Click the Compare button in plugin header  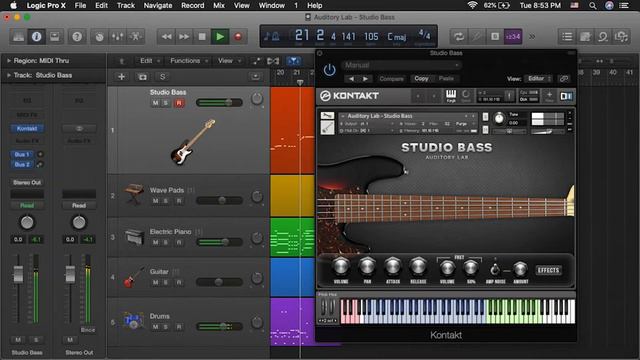(x=391, y=79)
